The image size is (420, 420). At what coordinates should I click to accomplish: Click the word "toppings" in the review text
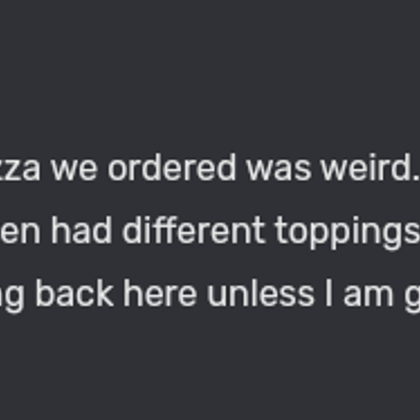347,233
